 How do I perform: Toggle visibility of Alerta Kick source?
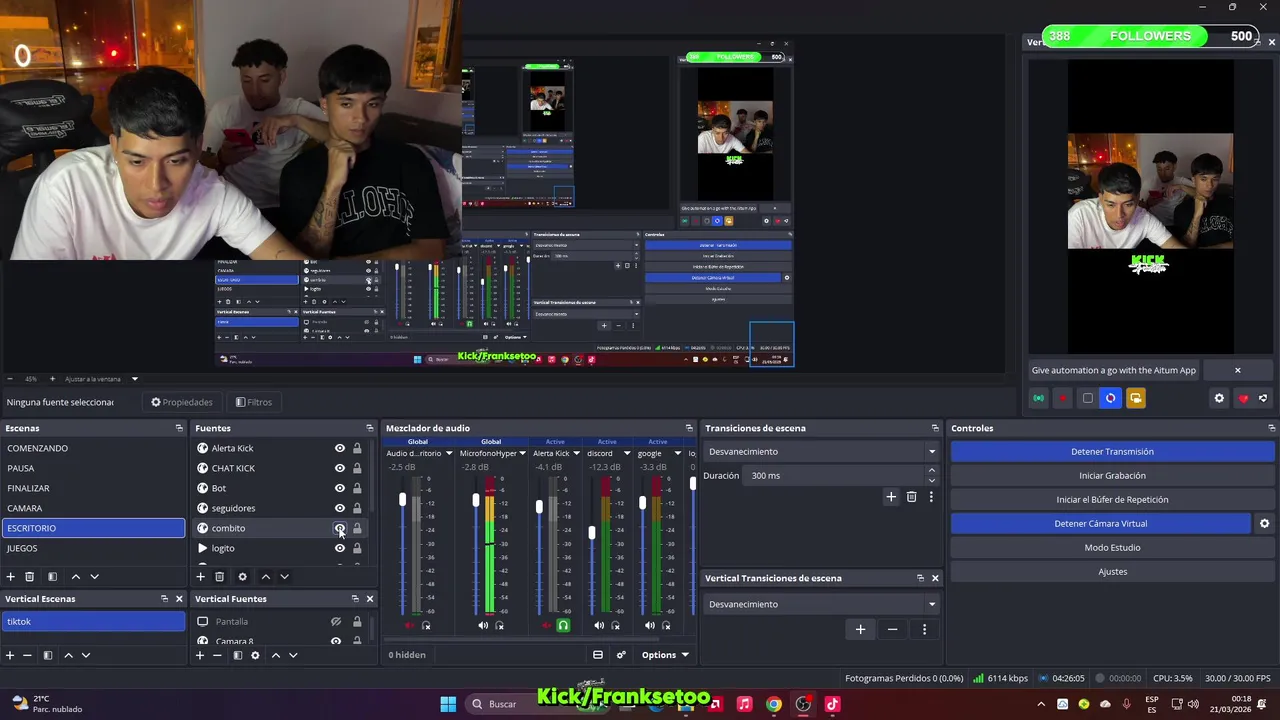340,448
